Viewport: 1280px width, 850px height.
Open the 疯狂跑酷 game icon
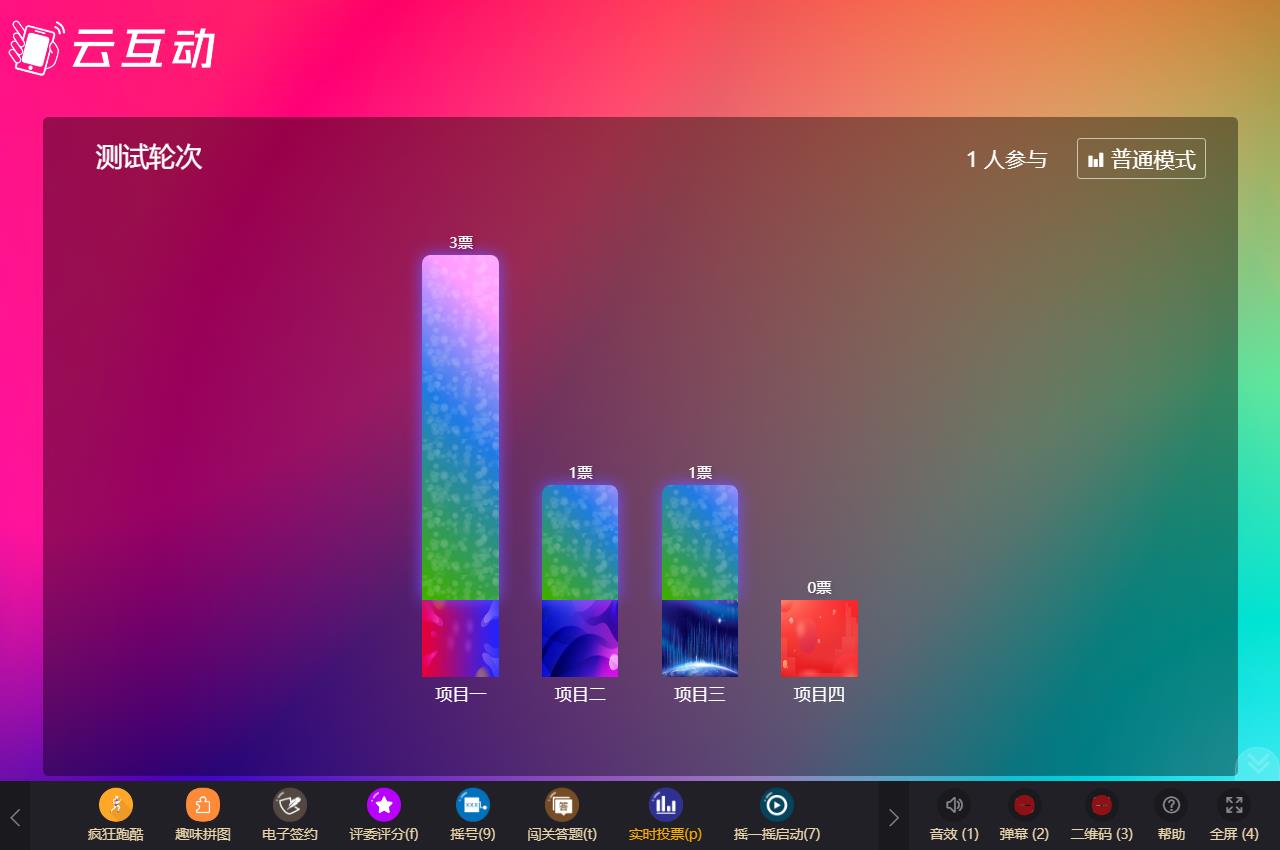point(115,805)
